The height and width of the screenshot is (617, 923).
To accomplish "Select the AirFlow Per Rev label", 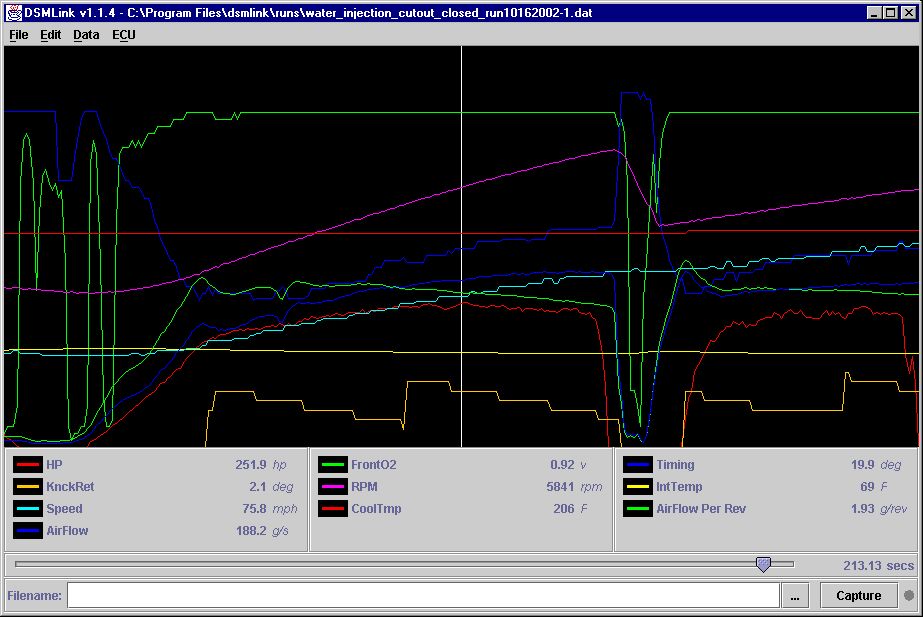I will 700,509.
